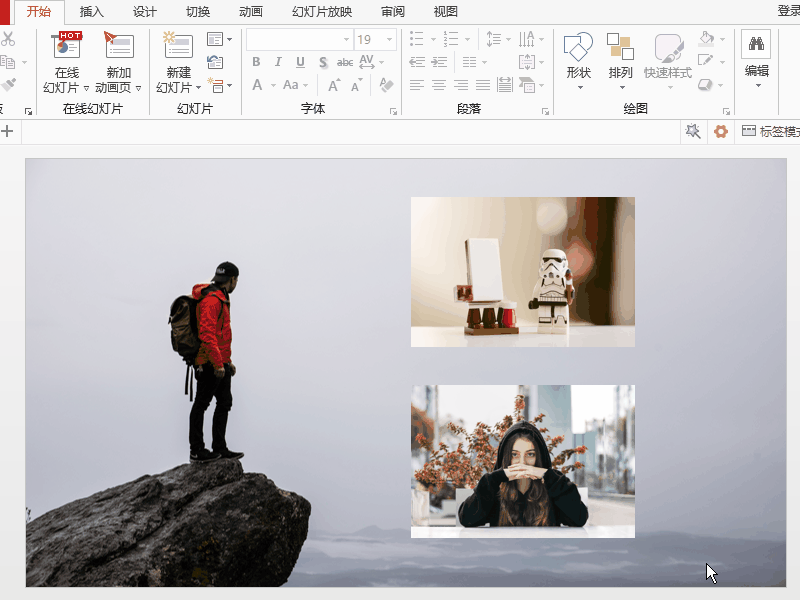Open the font size dropdown showing 19
This screenshot has width=800, height=600.
(x=390, y=40)
